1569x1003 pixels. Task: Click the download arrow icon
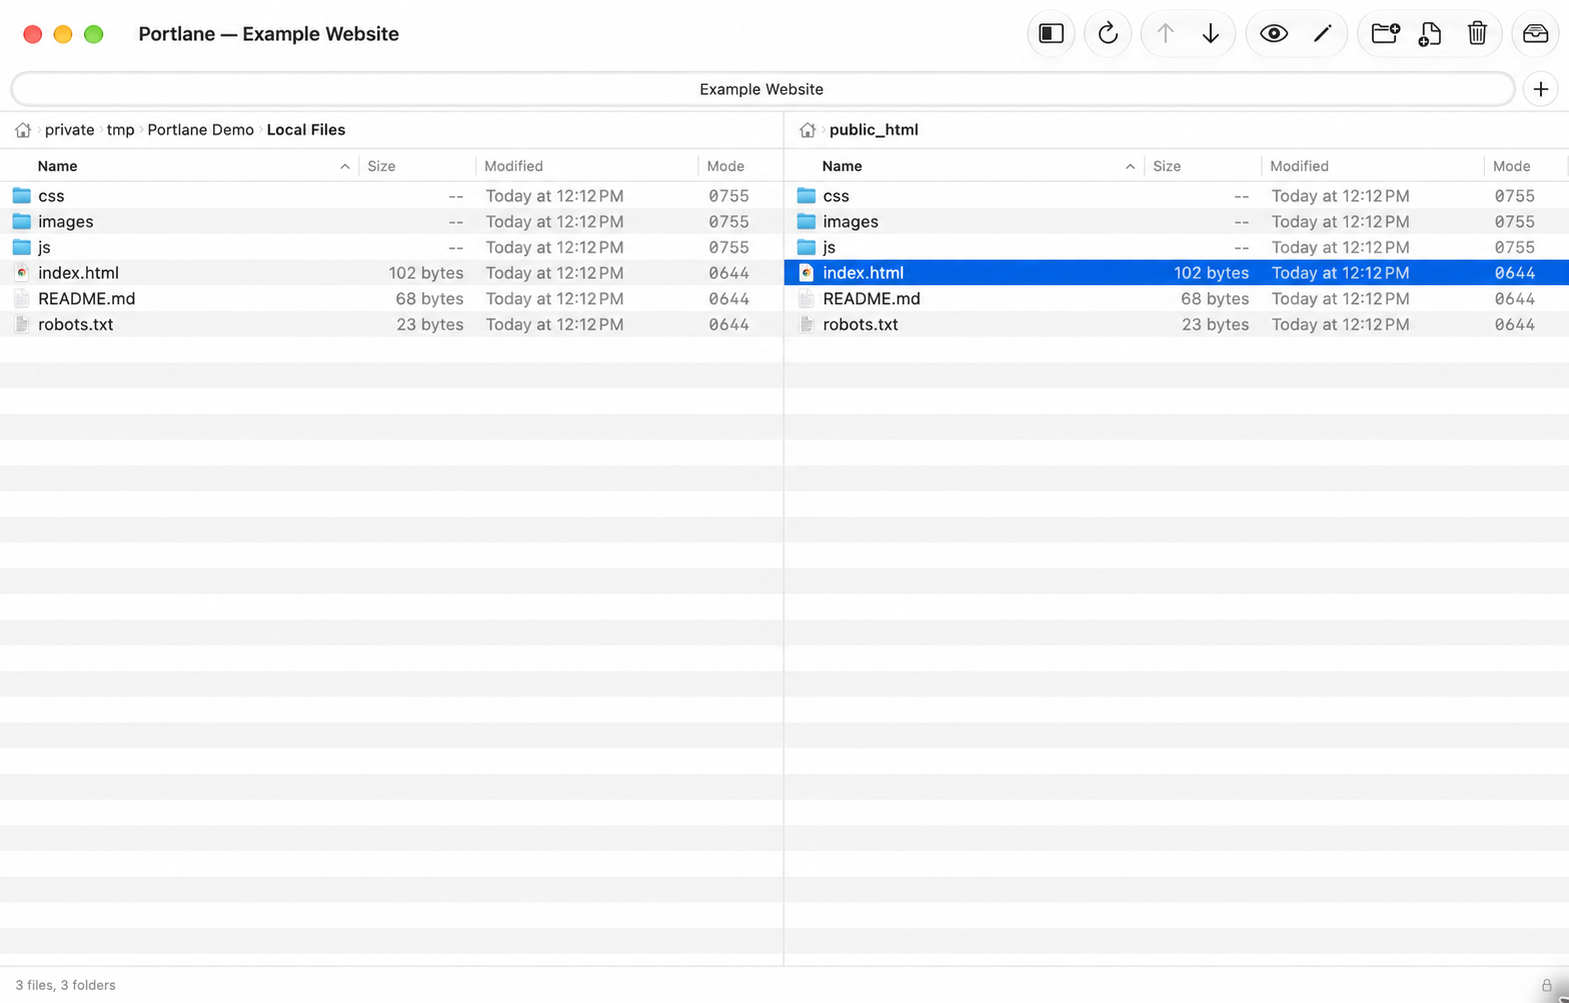1210,34
